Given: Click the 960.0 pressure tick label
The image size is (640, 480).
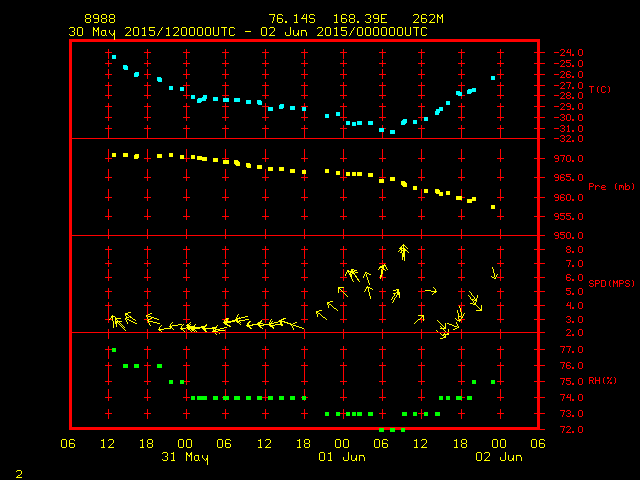Looking at the screenshot, I should pos(569,198).
